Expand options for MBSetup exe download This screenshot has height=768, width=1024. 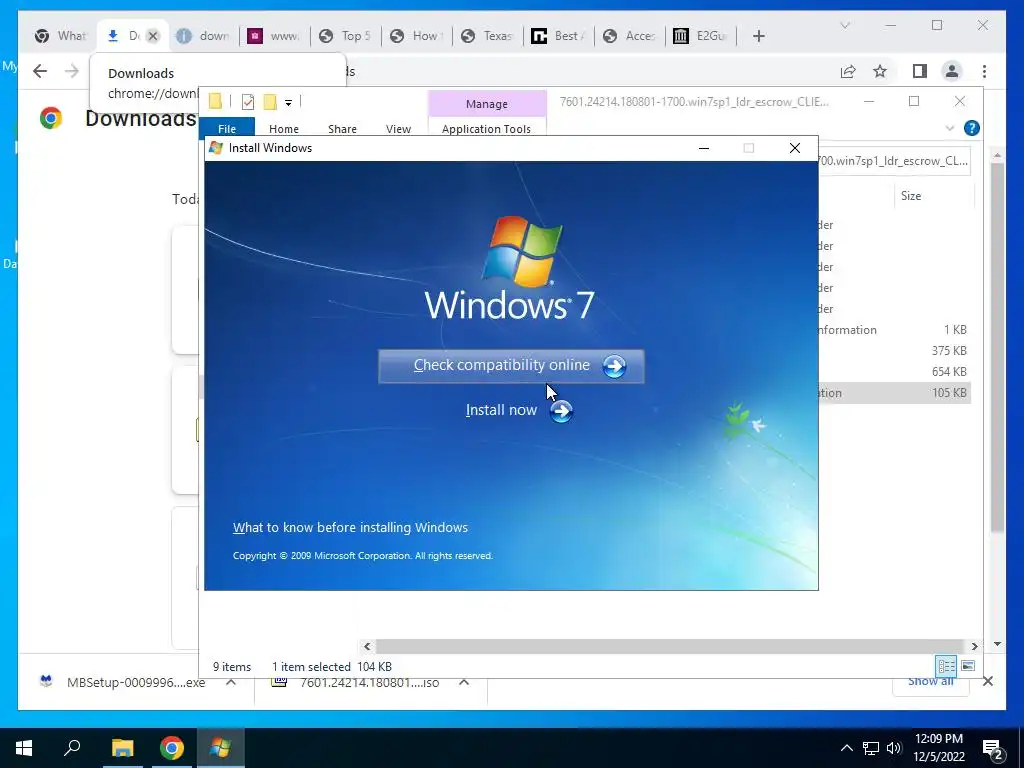[231, 682]
